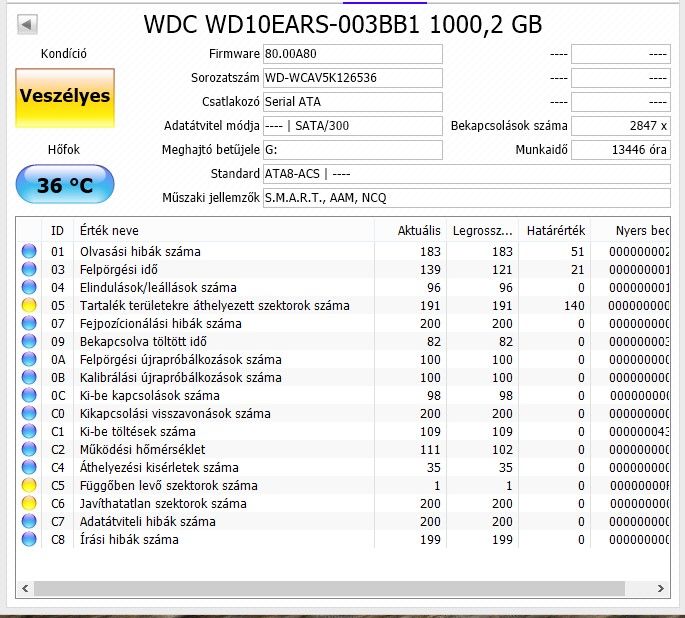Click the Veszélyes health status button
The height and width of the screenshot is (618, 685).
coord(65,98)
